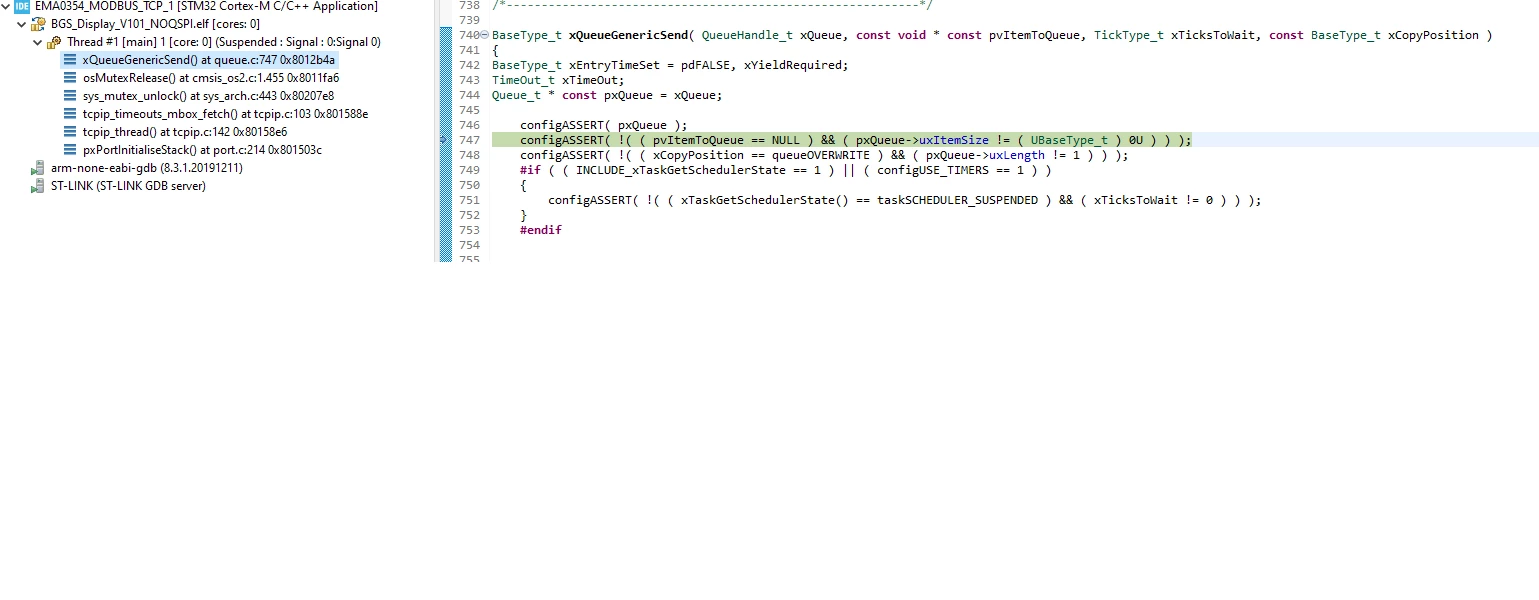Screen dimensions: 1539x600
Task: Collapse the EMA0354_MODBUS_TCP_1 launch node
Action: 6,6
